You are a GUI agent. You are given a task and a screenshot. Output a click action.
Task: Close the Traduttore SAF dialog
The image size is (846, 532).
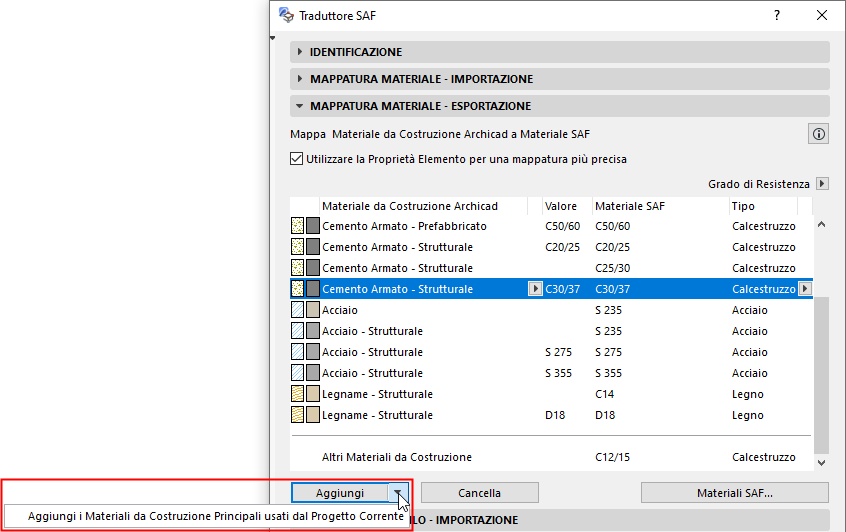tap(822, 15)
